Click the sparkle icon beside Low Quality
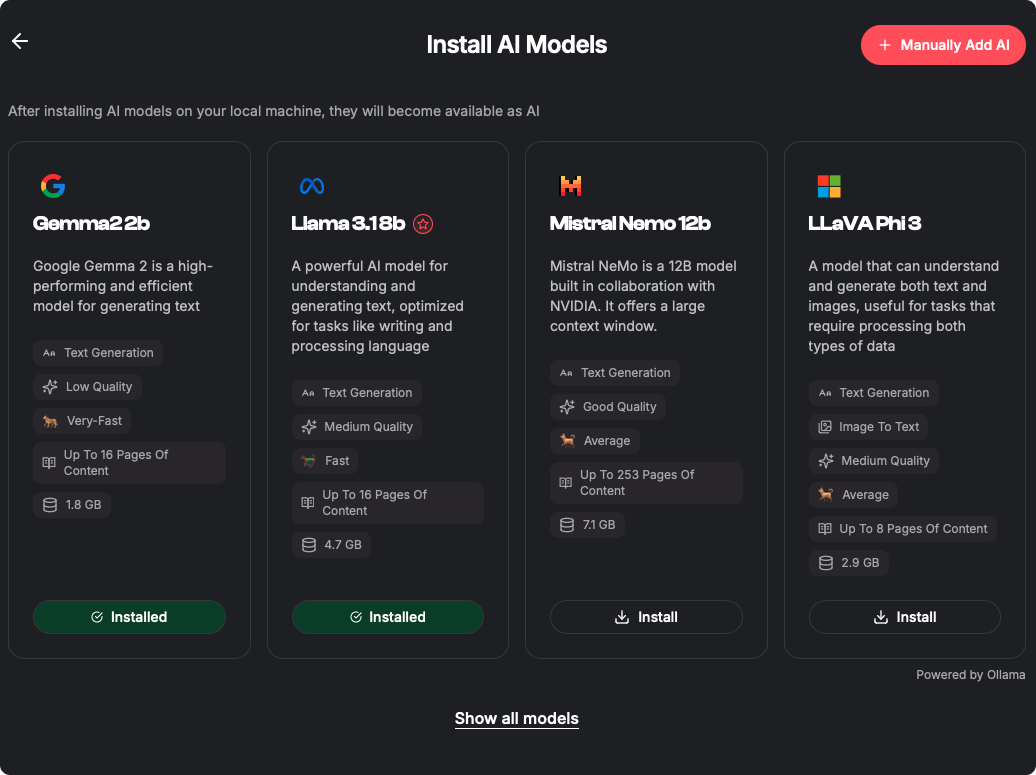The height and width of the screenshot is (775, 1036). [x=50, y=387]
